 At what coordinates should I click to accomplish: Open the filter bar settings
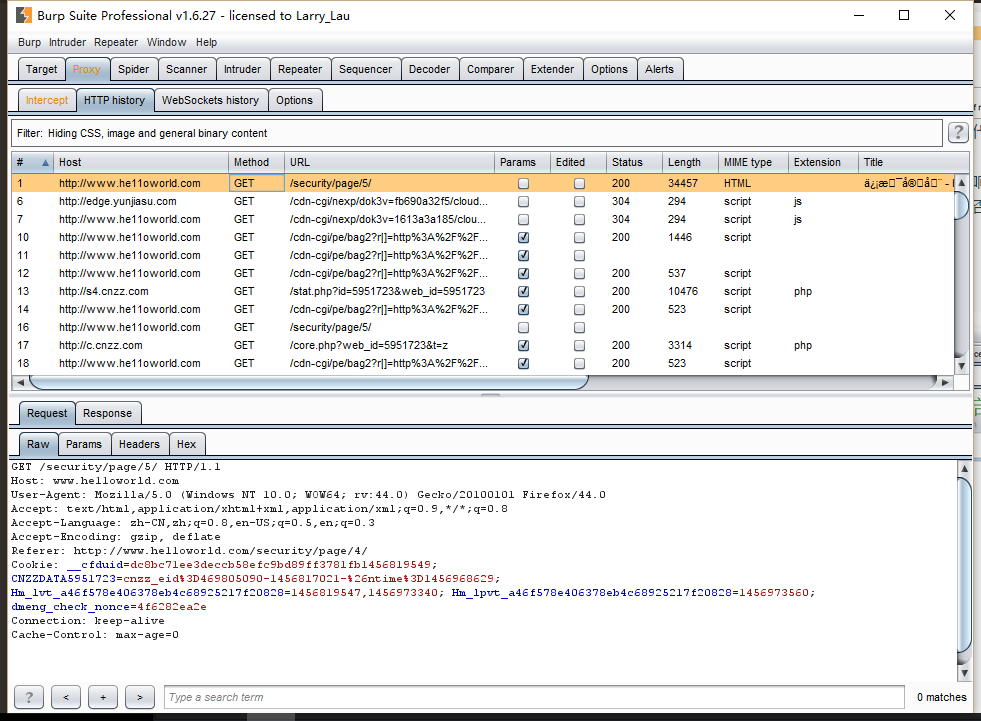pyautogui.click(x=477, y=133)
